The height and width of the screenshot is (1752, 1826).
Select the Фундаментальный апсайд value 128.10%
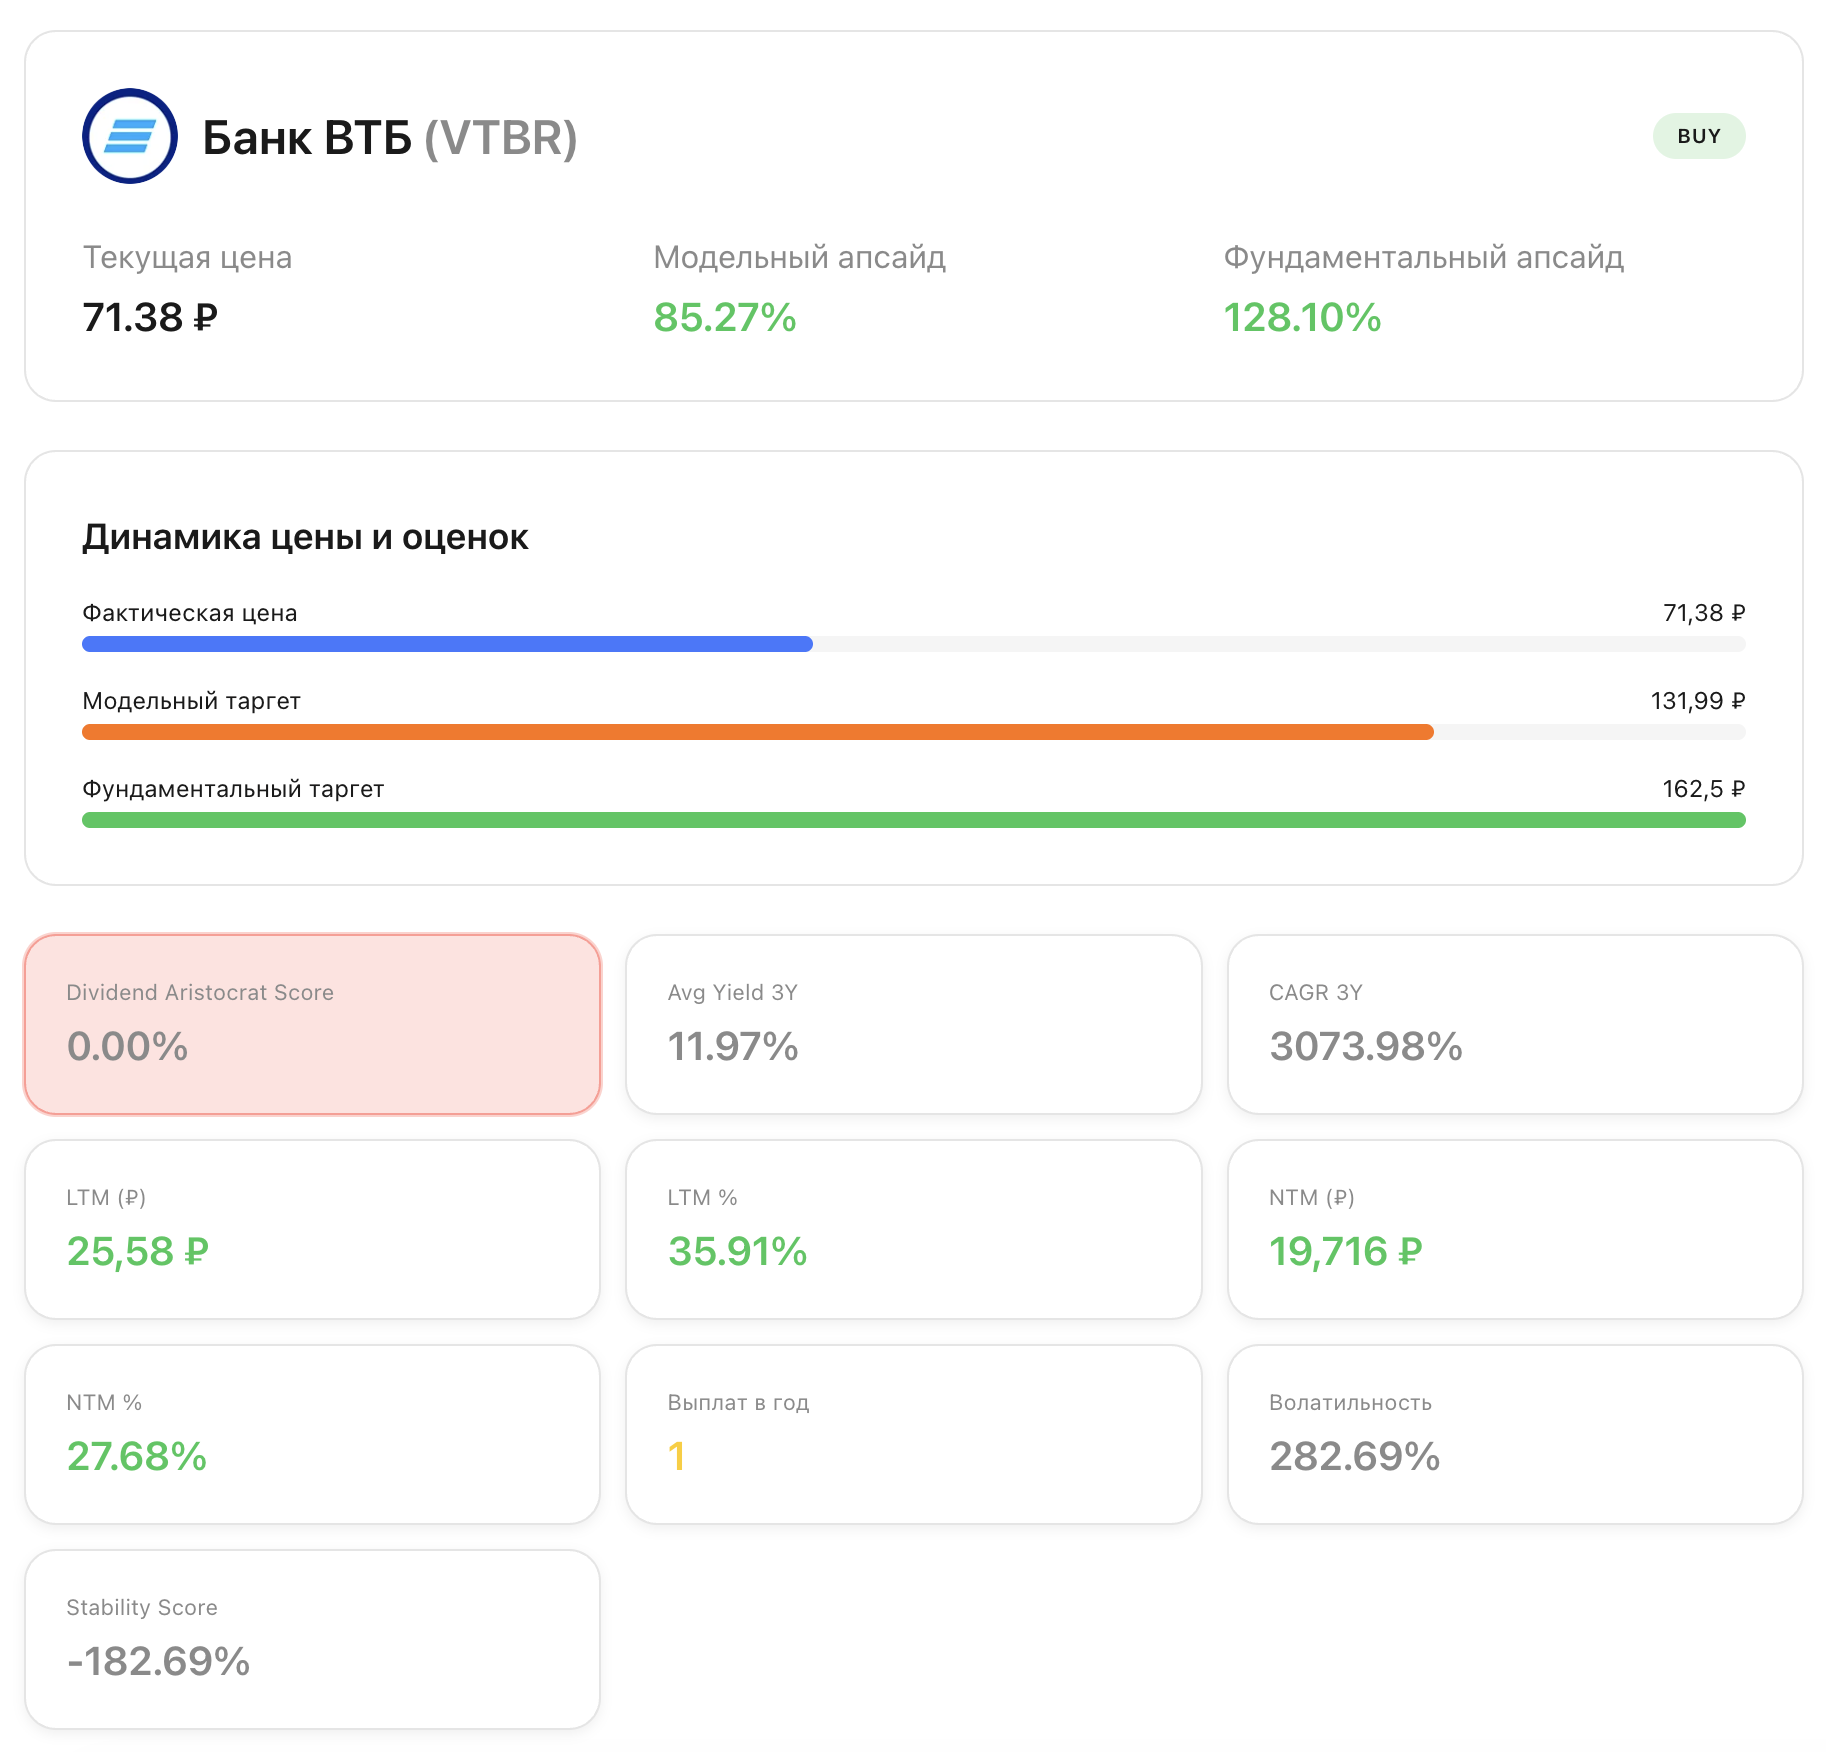(x=1302, y=318)
